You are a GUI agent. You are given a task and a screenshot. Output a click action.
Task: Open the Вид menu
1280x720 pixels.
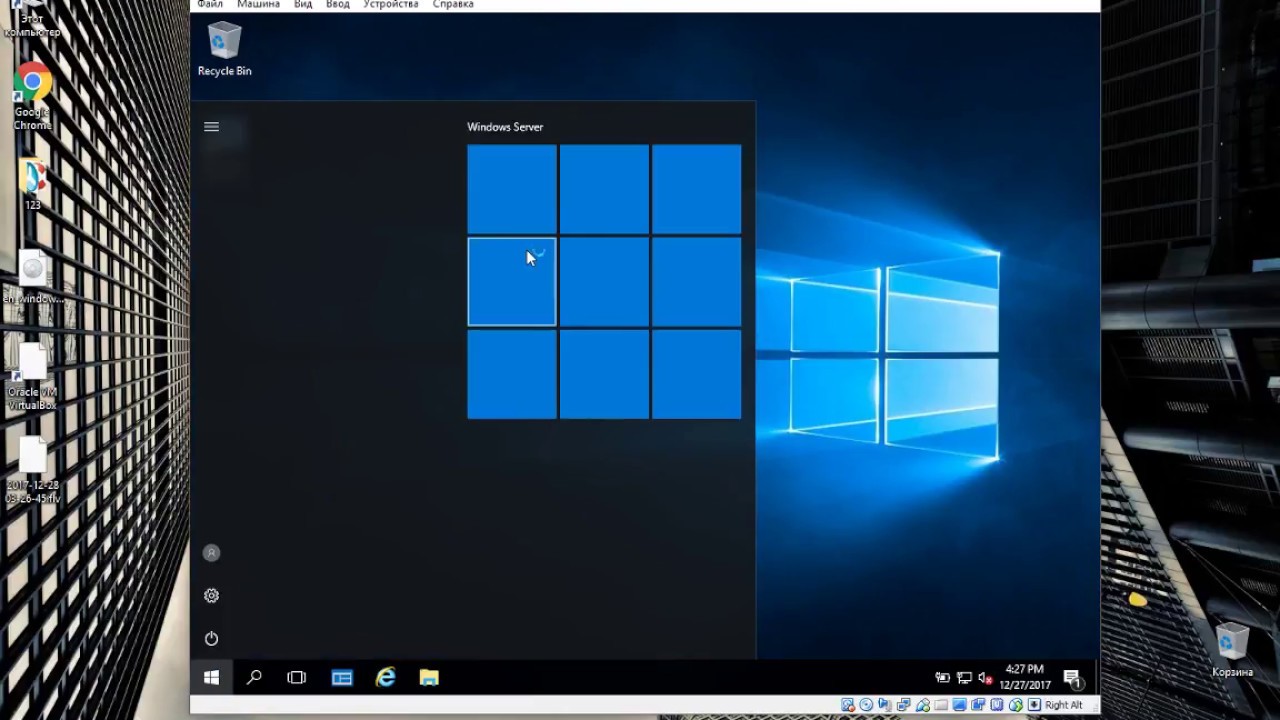[x=303, y=5]
